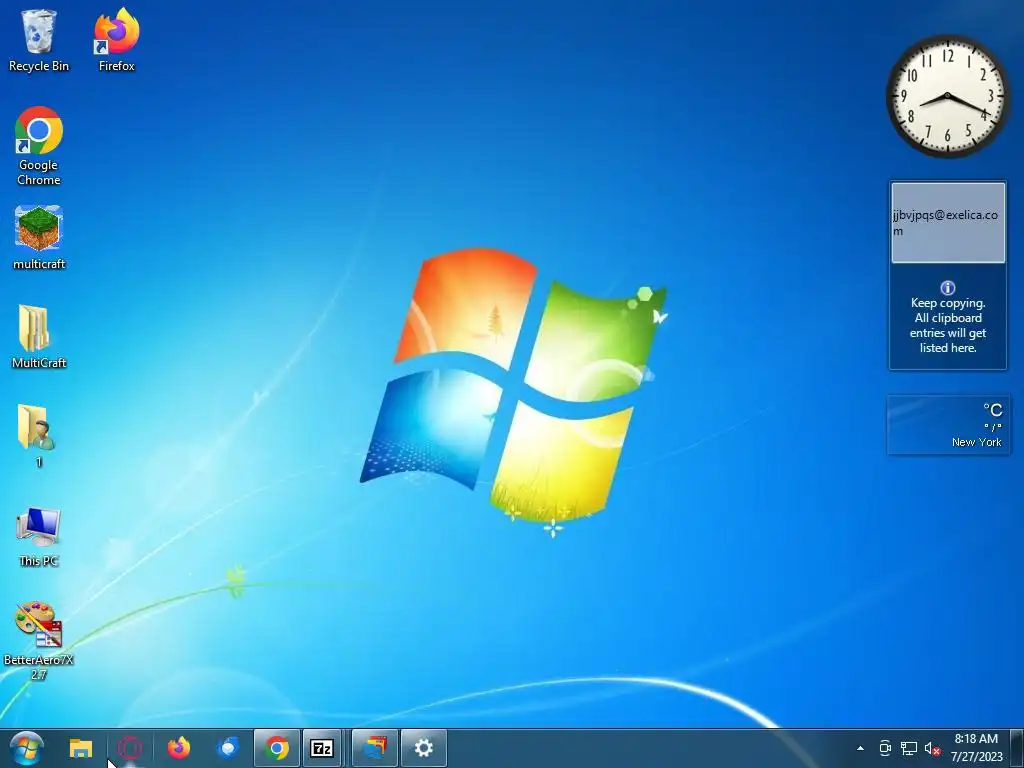Select the Firefox desktop shortcut
The height and width of the screenshot is (768, 1024).
click(x=117, y=40)
